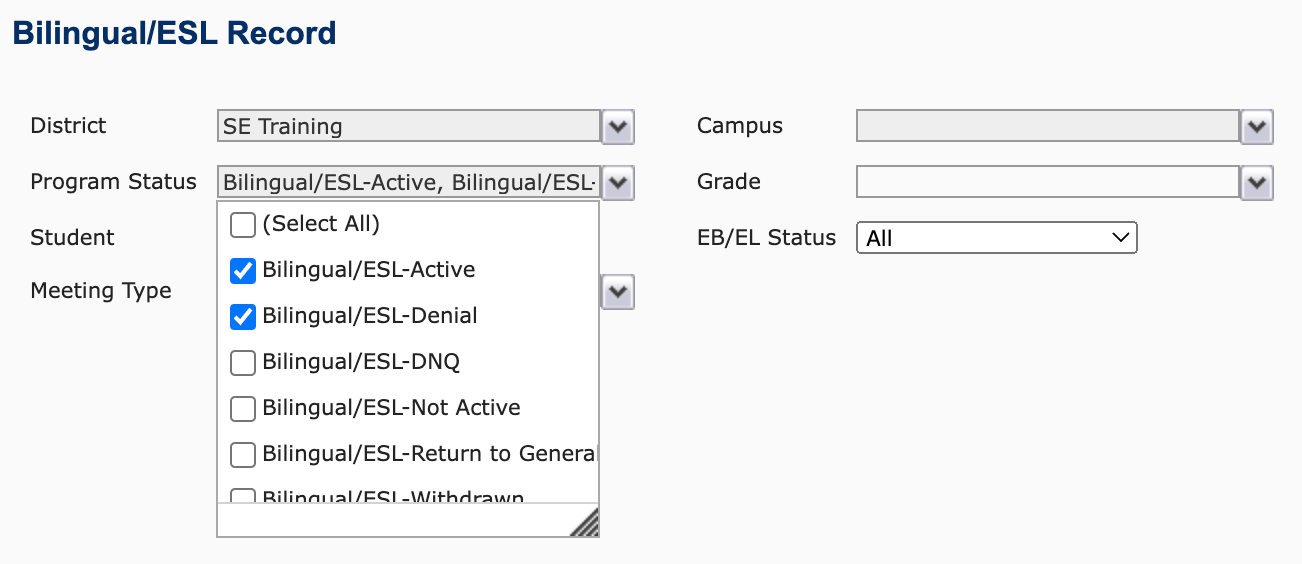Screen dimensions: 1302x564
Task: Enable the Bilingual/ESL-DNQ checkbox
Action: click(243, 362)
